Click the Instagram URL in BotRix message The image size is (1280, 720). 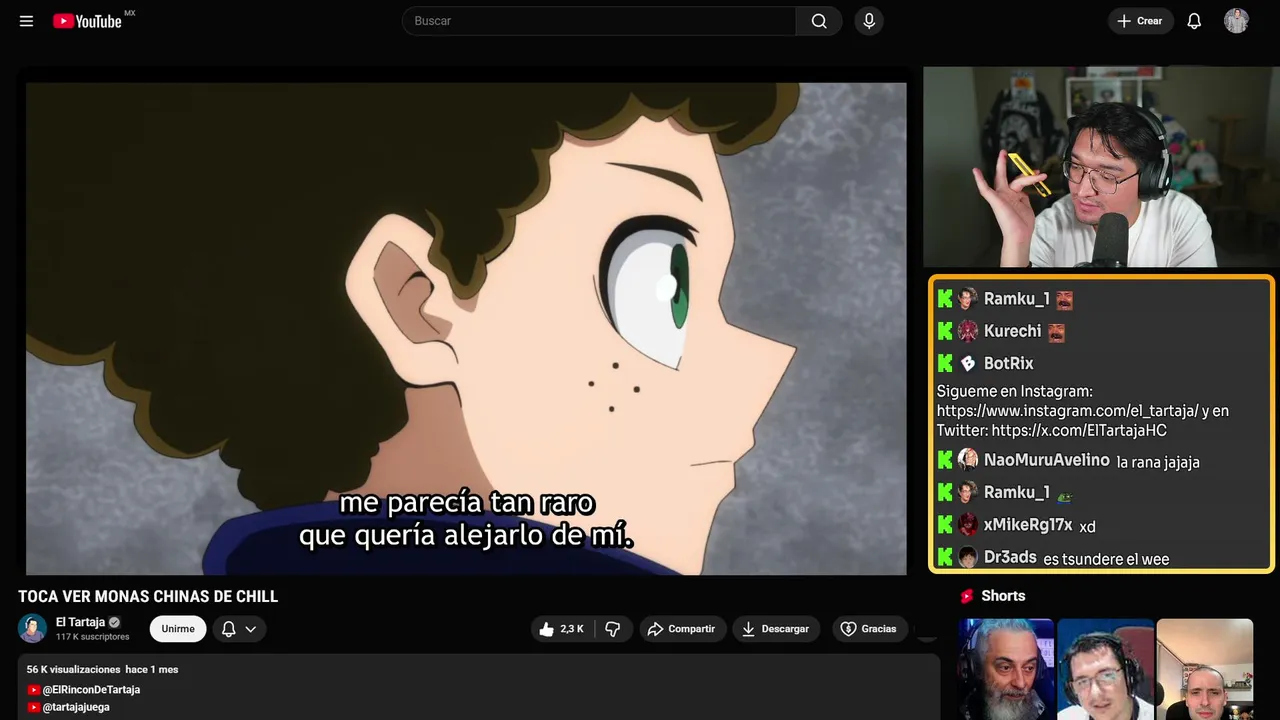pos(1068,411)
